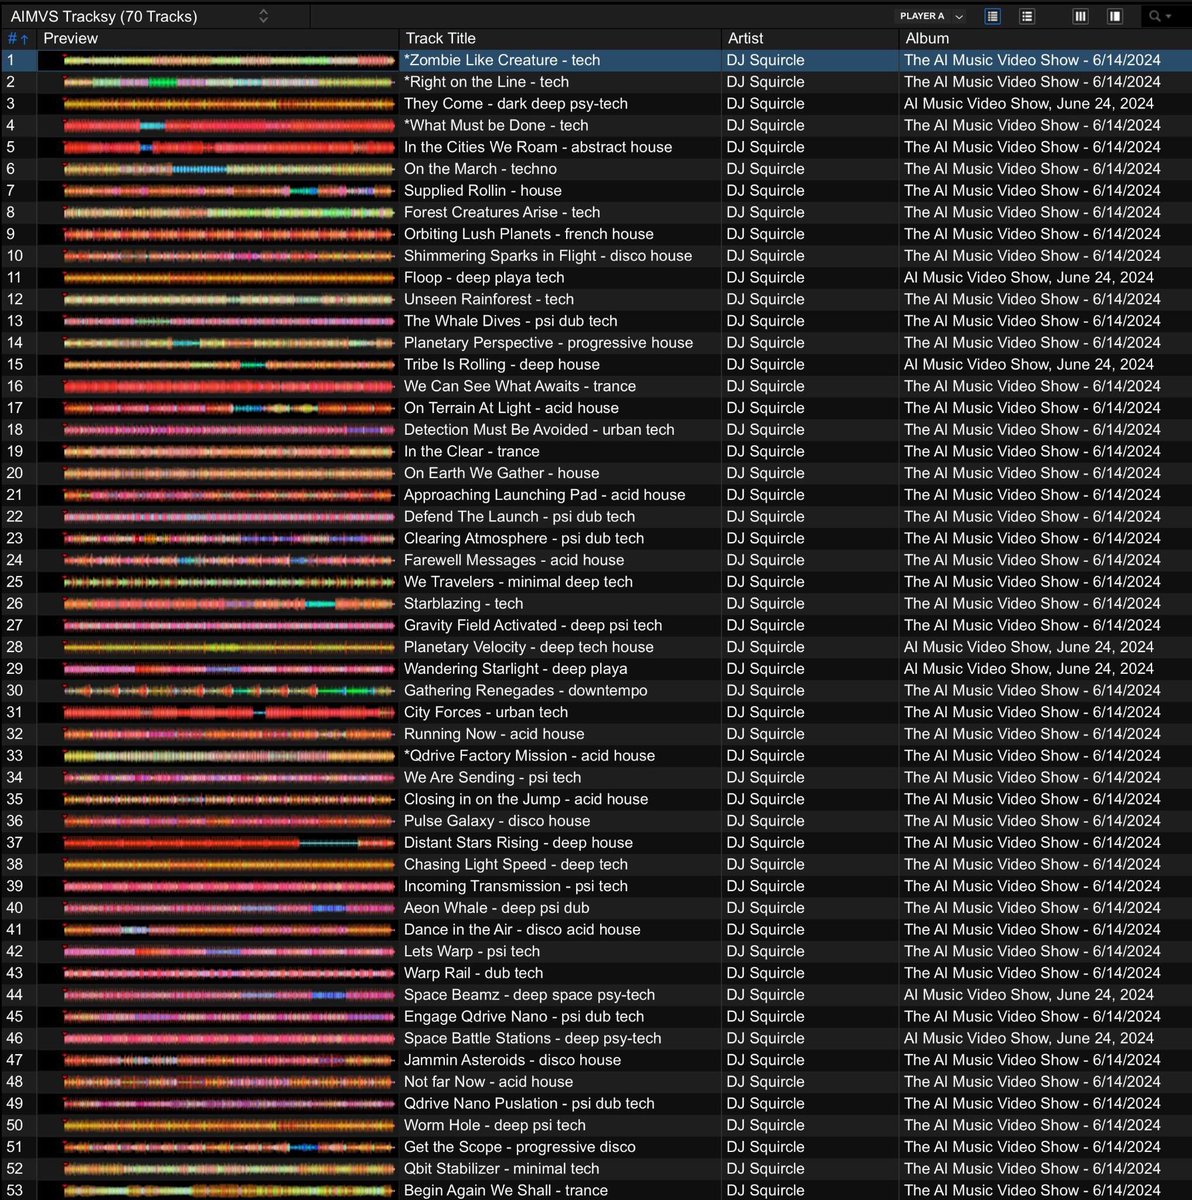Select "We Travelers - minimal deep tech"
Viewport: 1192px width, 1200px height.
pos(518,582)
